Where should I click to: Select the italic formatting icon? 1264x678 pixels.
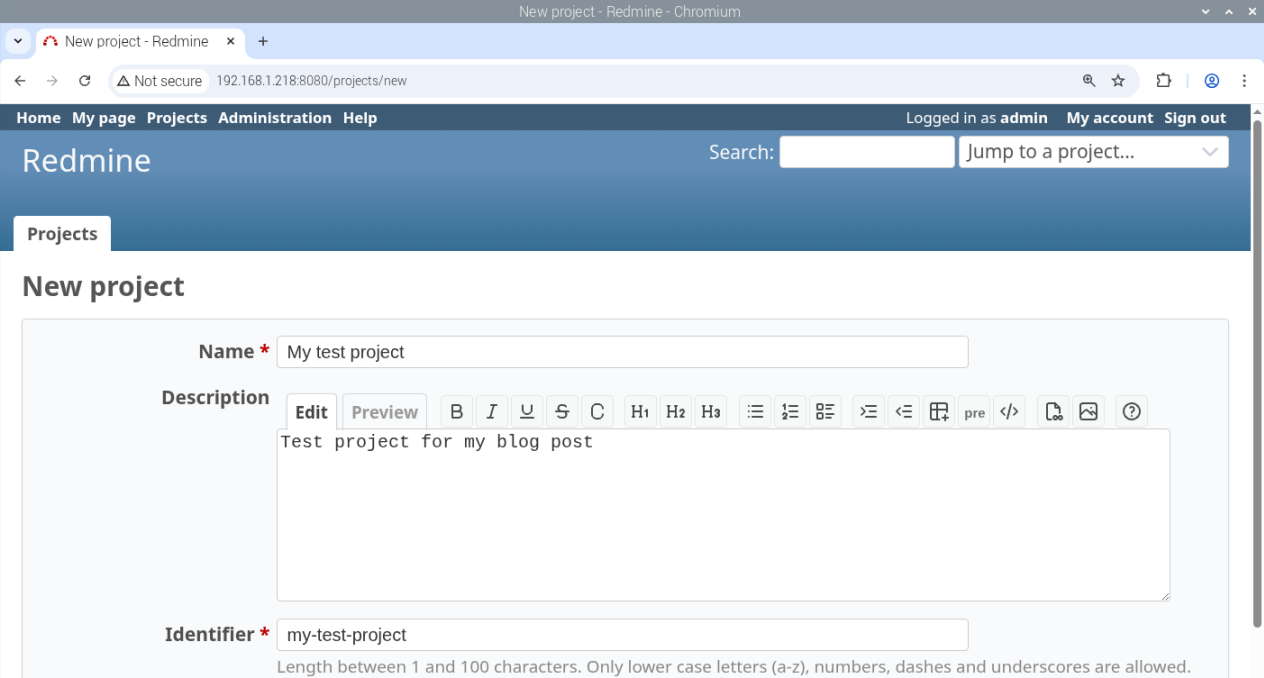coord(491,411)
